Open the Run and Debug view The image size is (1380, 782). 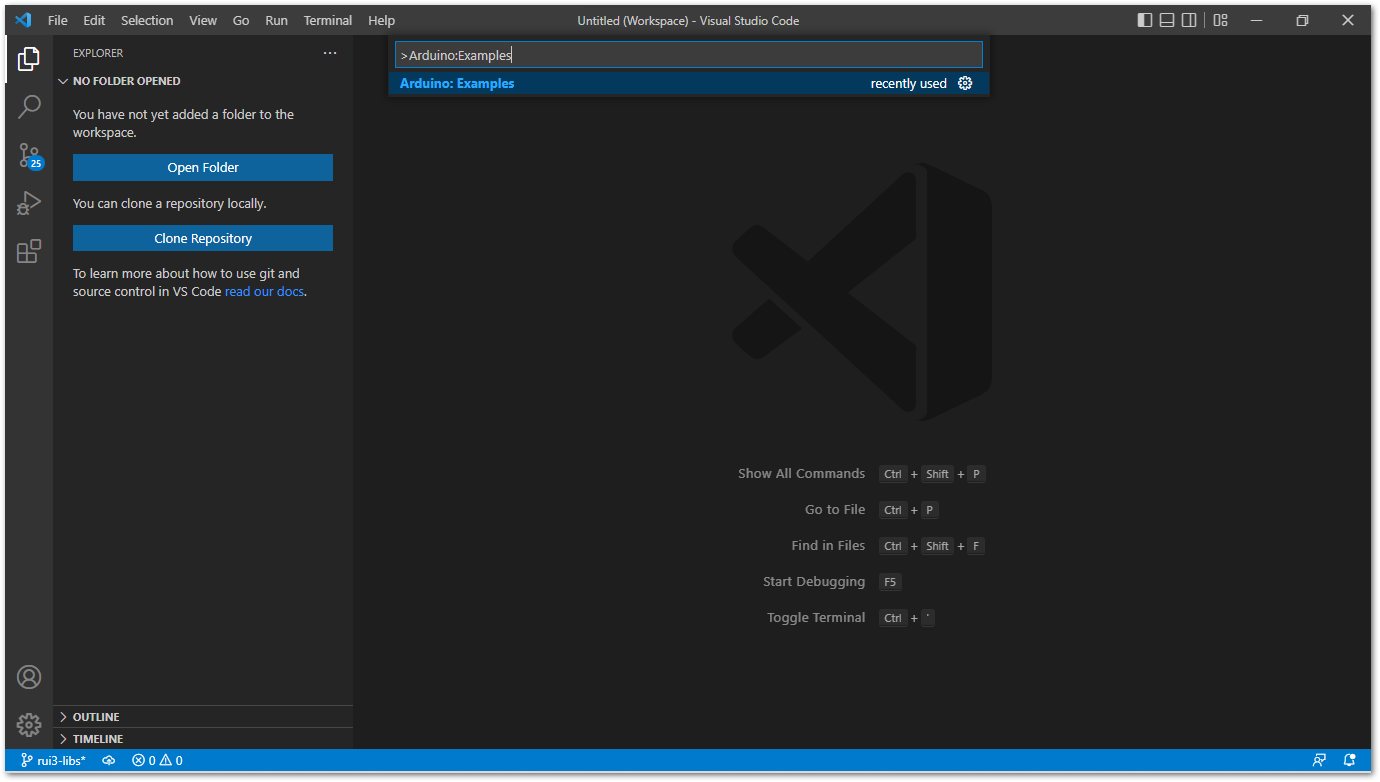tap(29, 203)
